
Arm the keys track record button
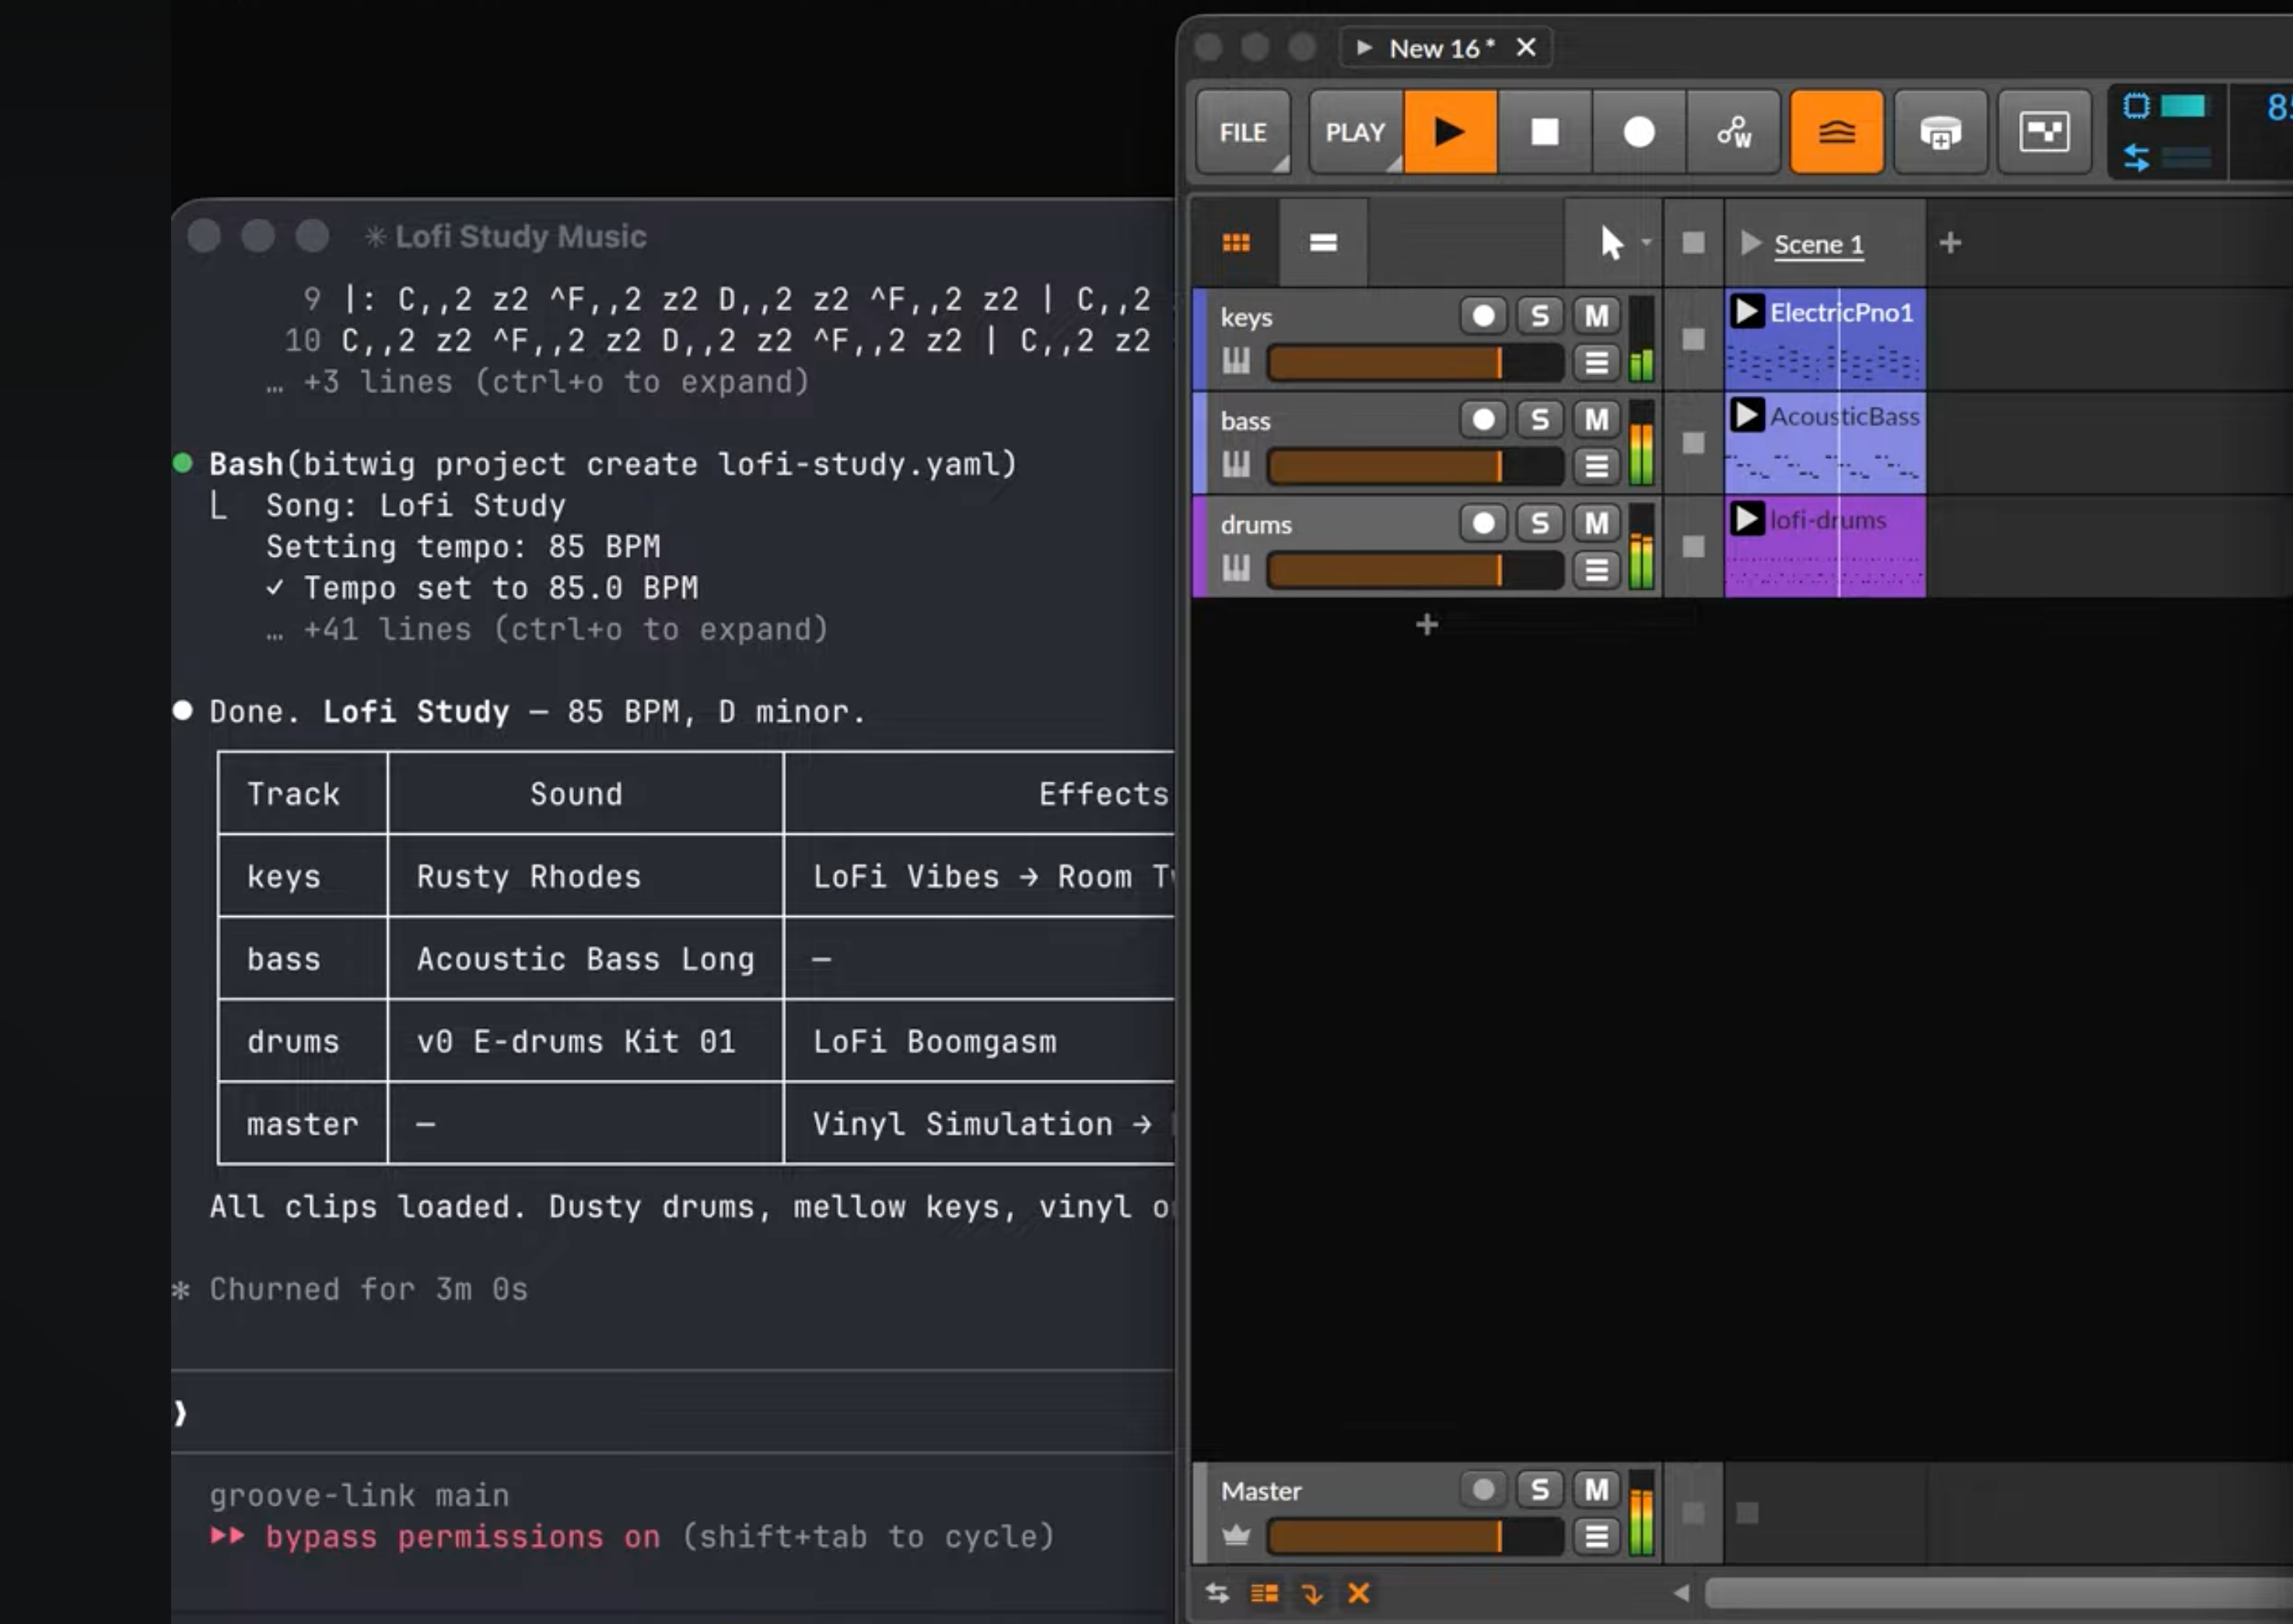[x=1484, y=316]
